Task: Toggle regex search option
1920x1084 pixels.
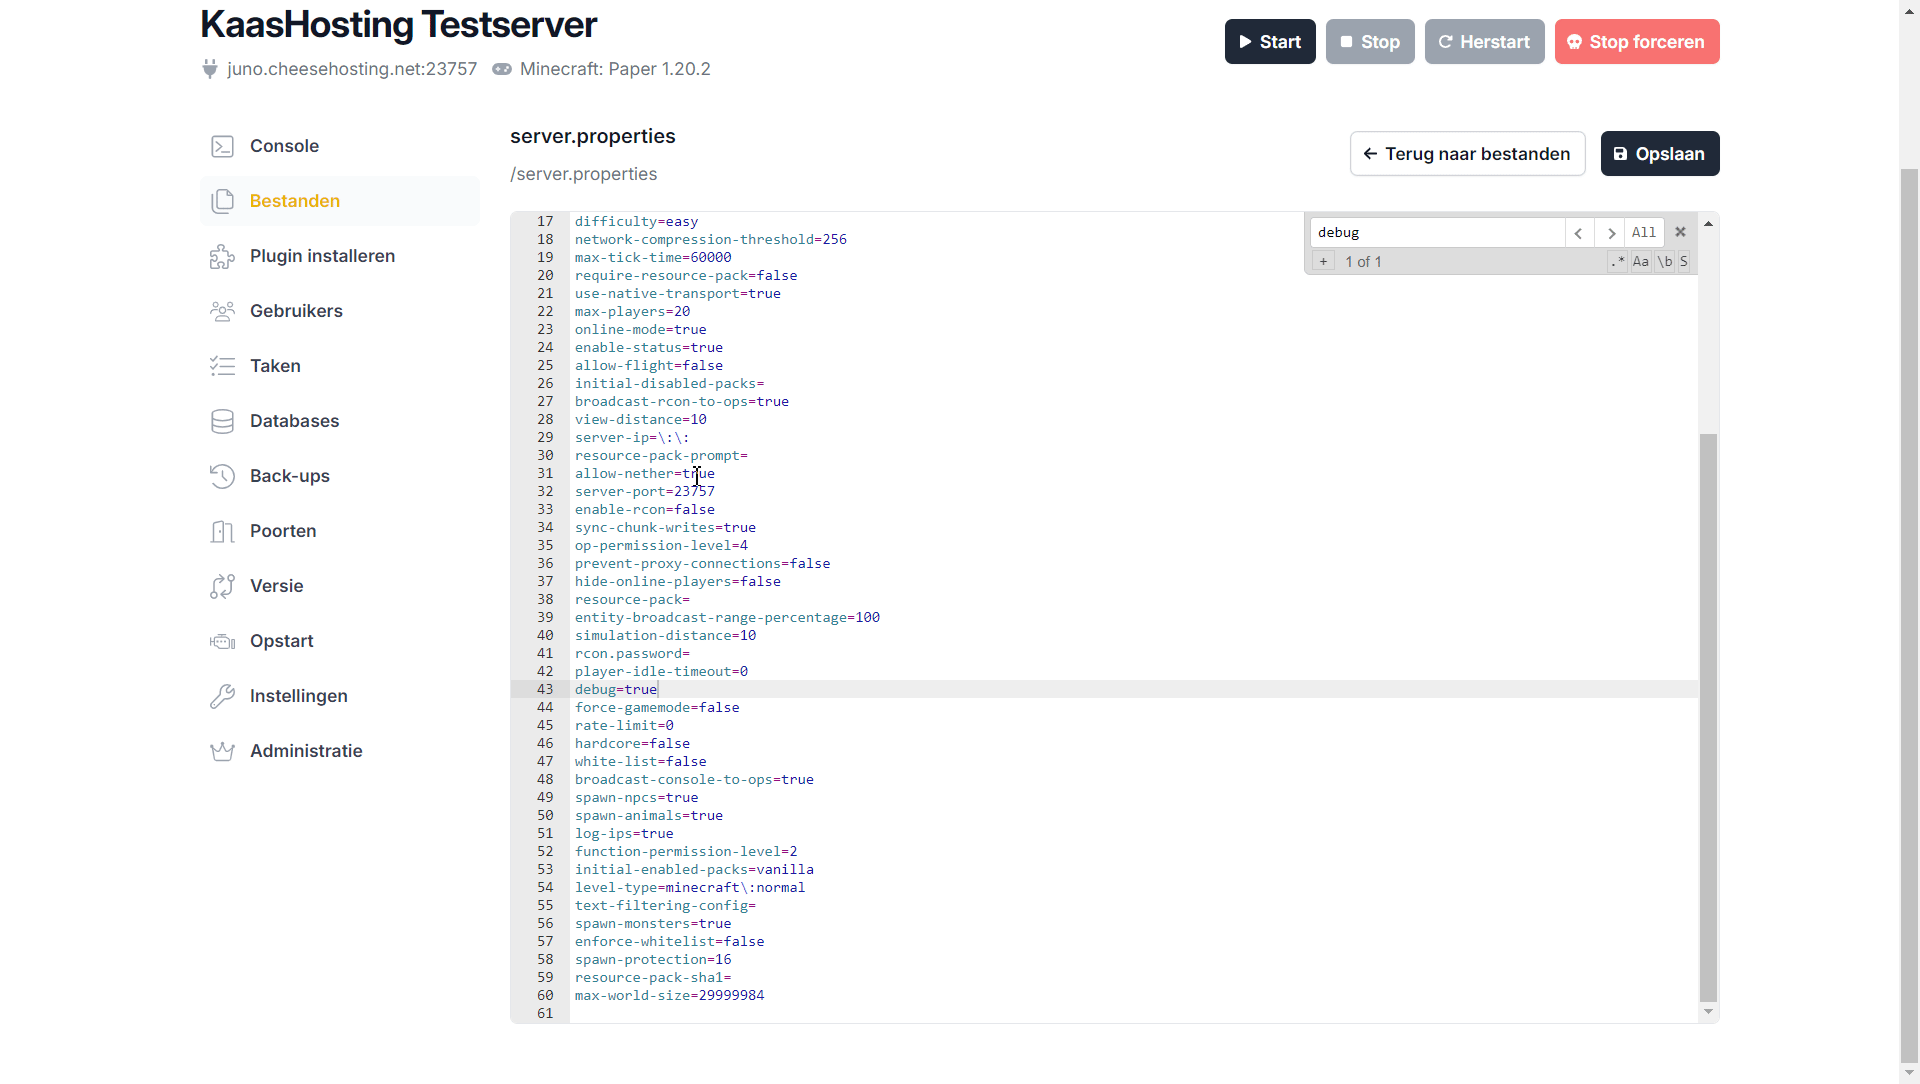Action: [x=1617, y=262]
